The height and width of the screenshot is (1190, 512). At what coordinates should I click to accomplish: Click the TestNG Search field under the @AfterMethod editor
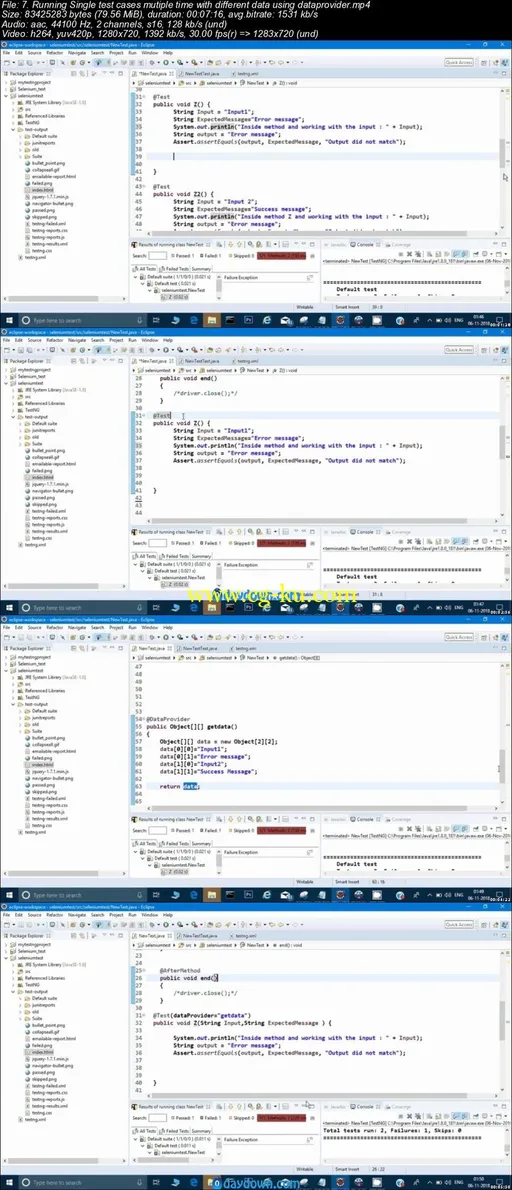click(158, 1118)
